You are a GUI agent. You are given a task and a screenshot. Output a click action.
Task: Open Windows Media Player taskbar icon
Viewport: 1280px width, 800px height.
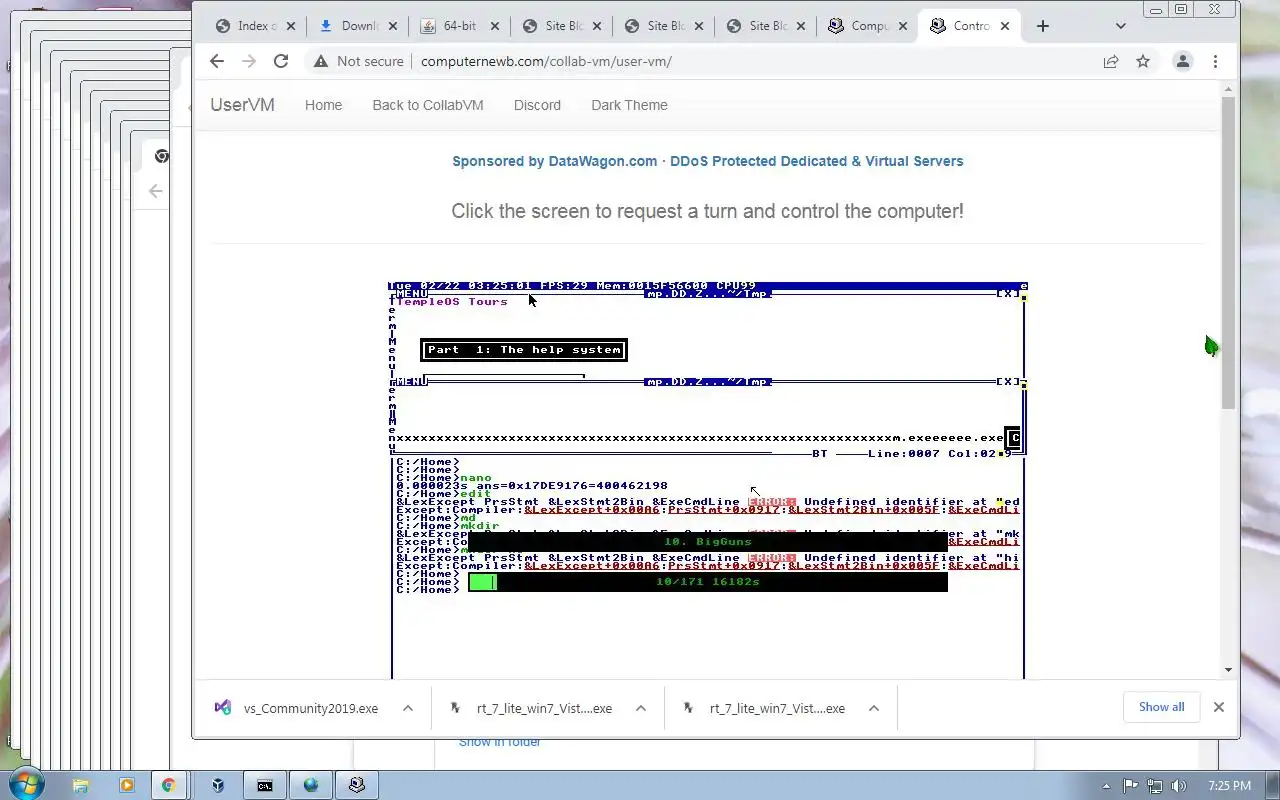coord(127,785)
